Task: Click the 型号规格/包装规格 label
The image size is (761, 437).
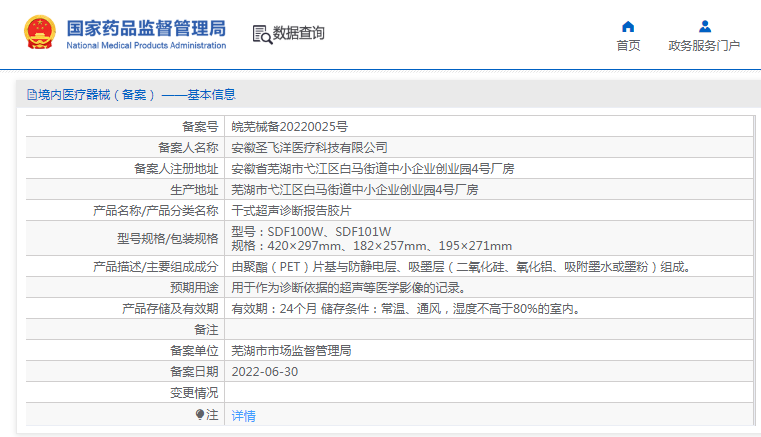Action: coord(167,238)
